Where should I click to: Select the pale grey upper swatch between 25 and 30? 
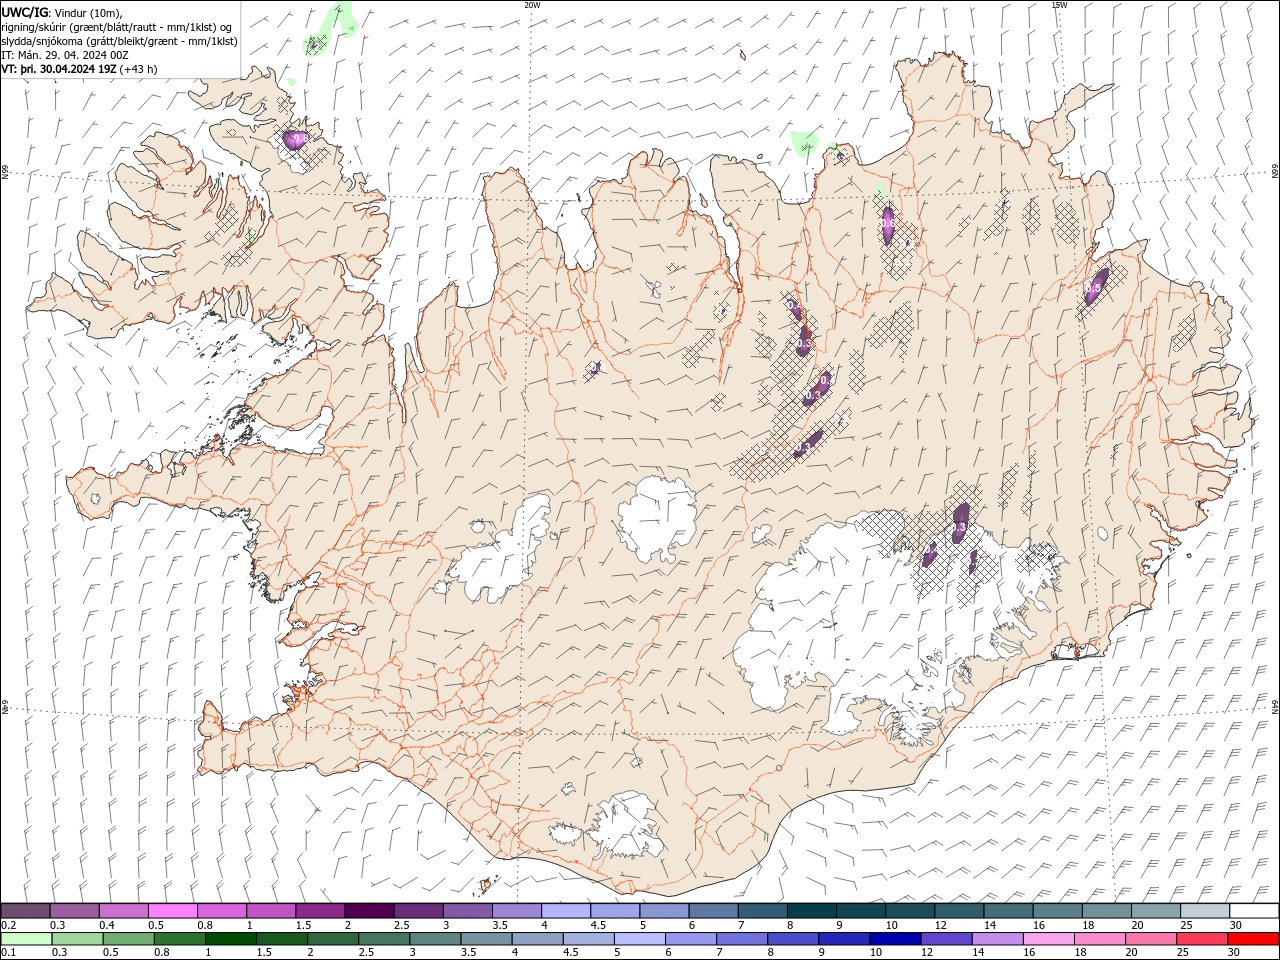pyautogui.click(x=1205, y=911)
